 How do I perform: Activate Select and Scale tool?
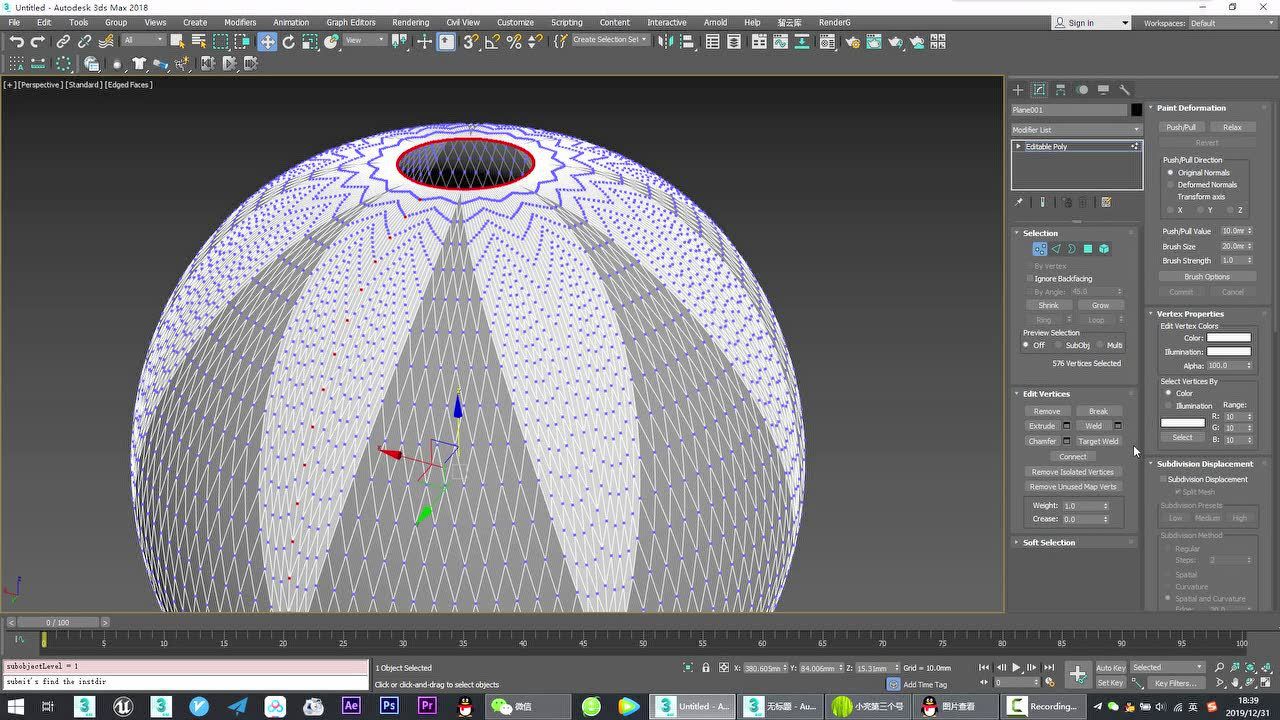[310, 41]
